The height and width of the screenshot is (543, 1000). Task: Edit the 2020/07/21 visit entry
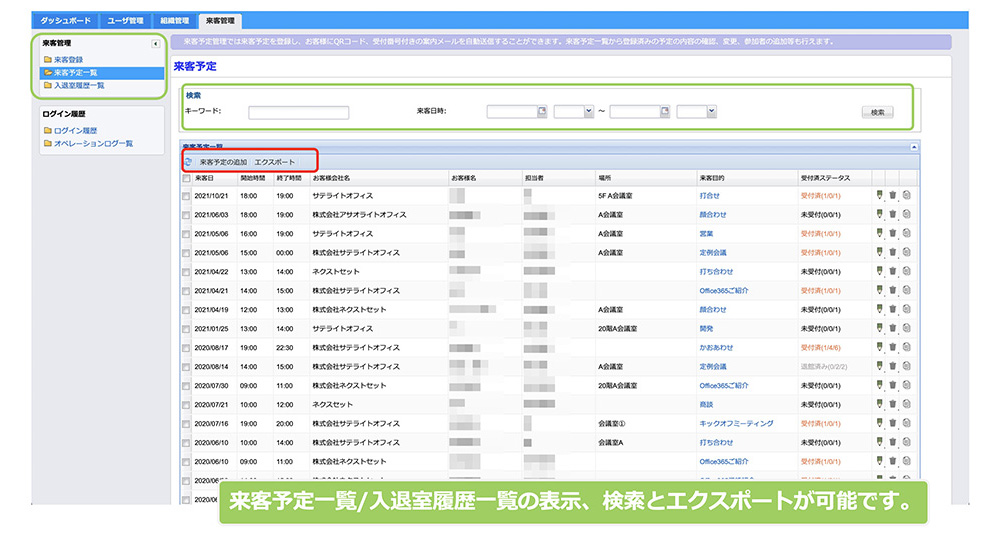pos(879,404)
